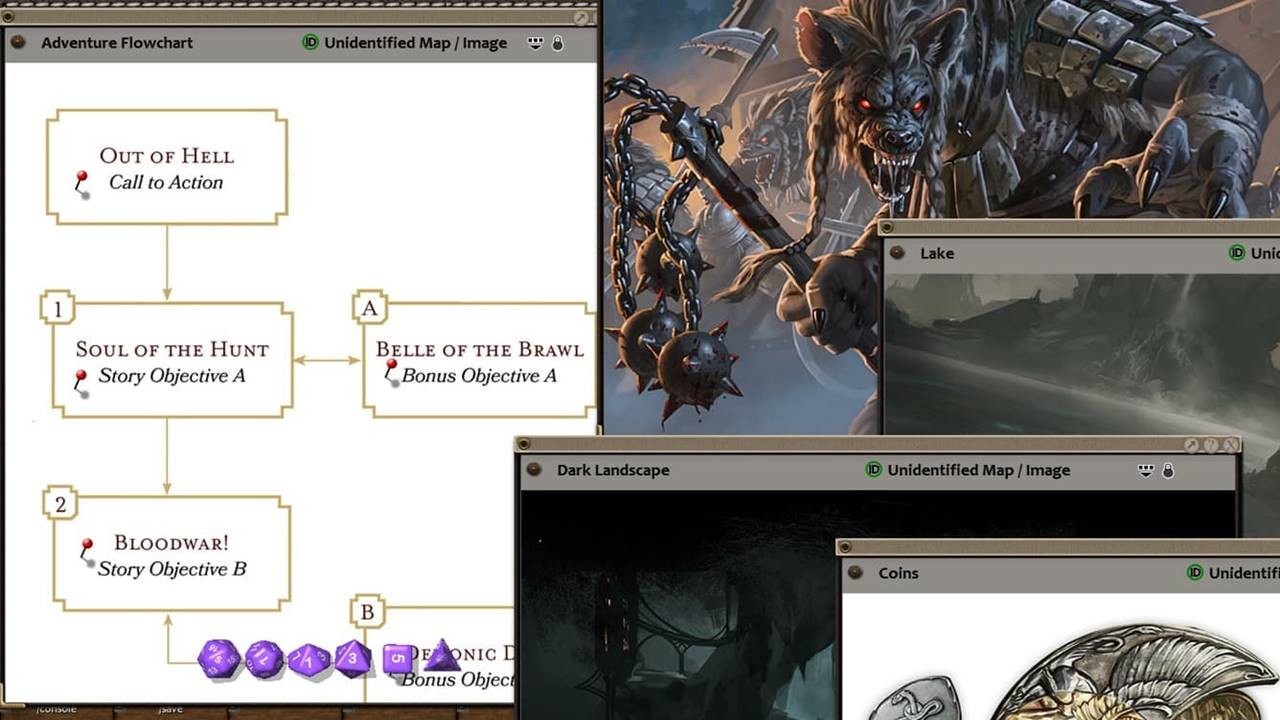1280x720 pixels.
Task: Click the radial menu icon on Adventure Flowchart titlebar
Action: [17, 42]
